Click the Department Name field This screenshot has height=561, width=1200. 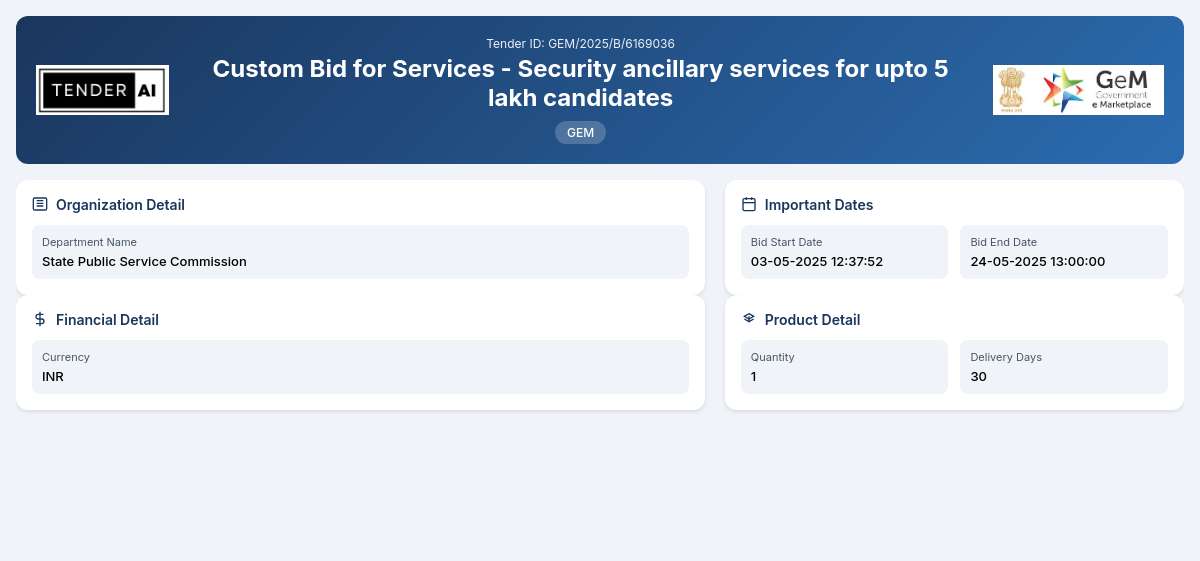pos(360,252)
